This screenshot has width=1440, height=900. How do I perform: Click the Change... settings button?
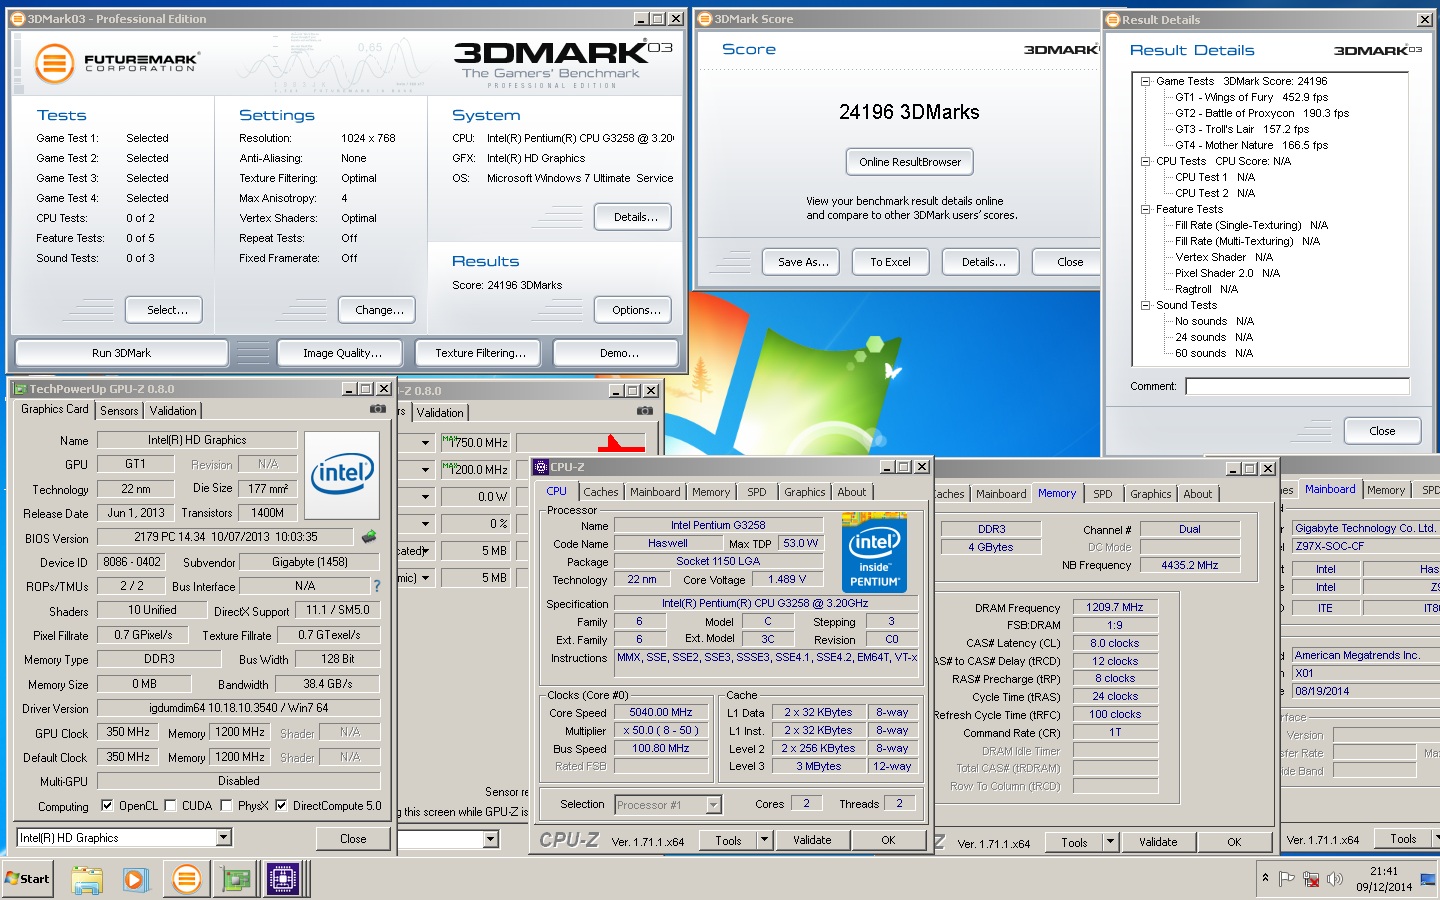click(x=379, y=310)
